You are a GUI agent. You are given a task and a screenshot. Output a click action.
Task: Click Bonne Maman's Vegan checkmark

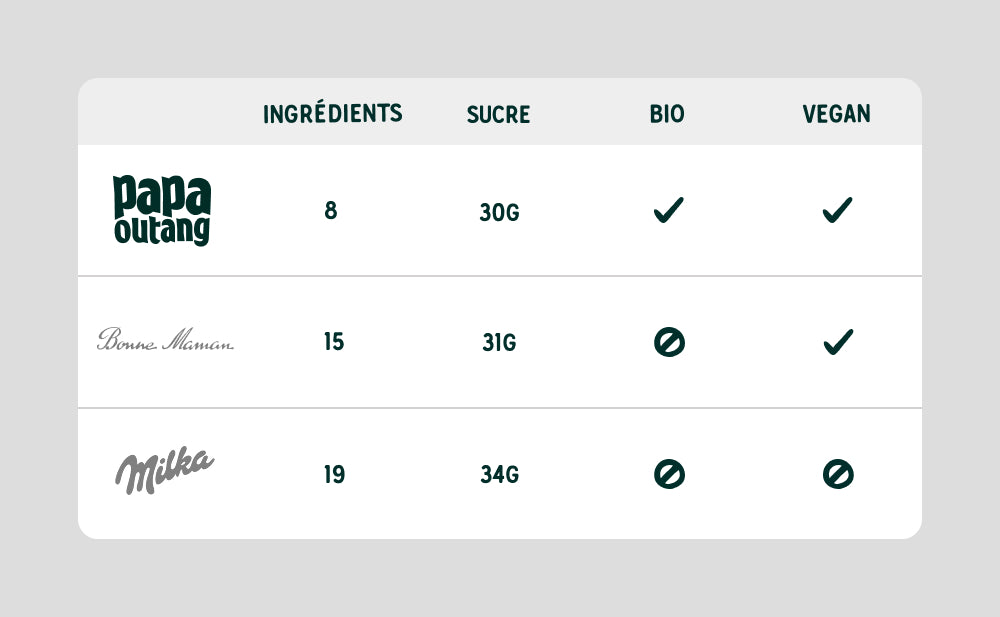[x=838, y=342]
